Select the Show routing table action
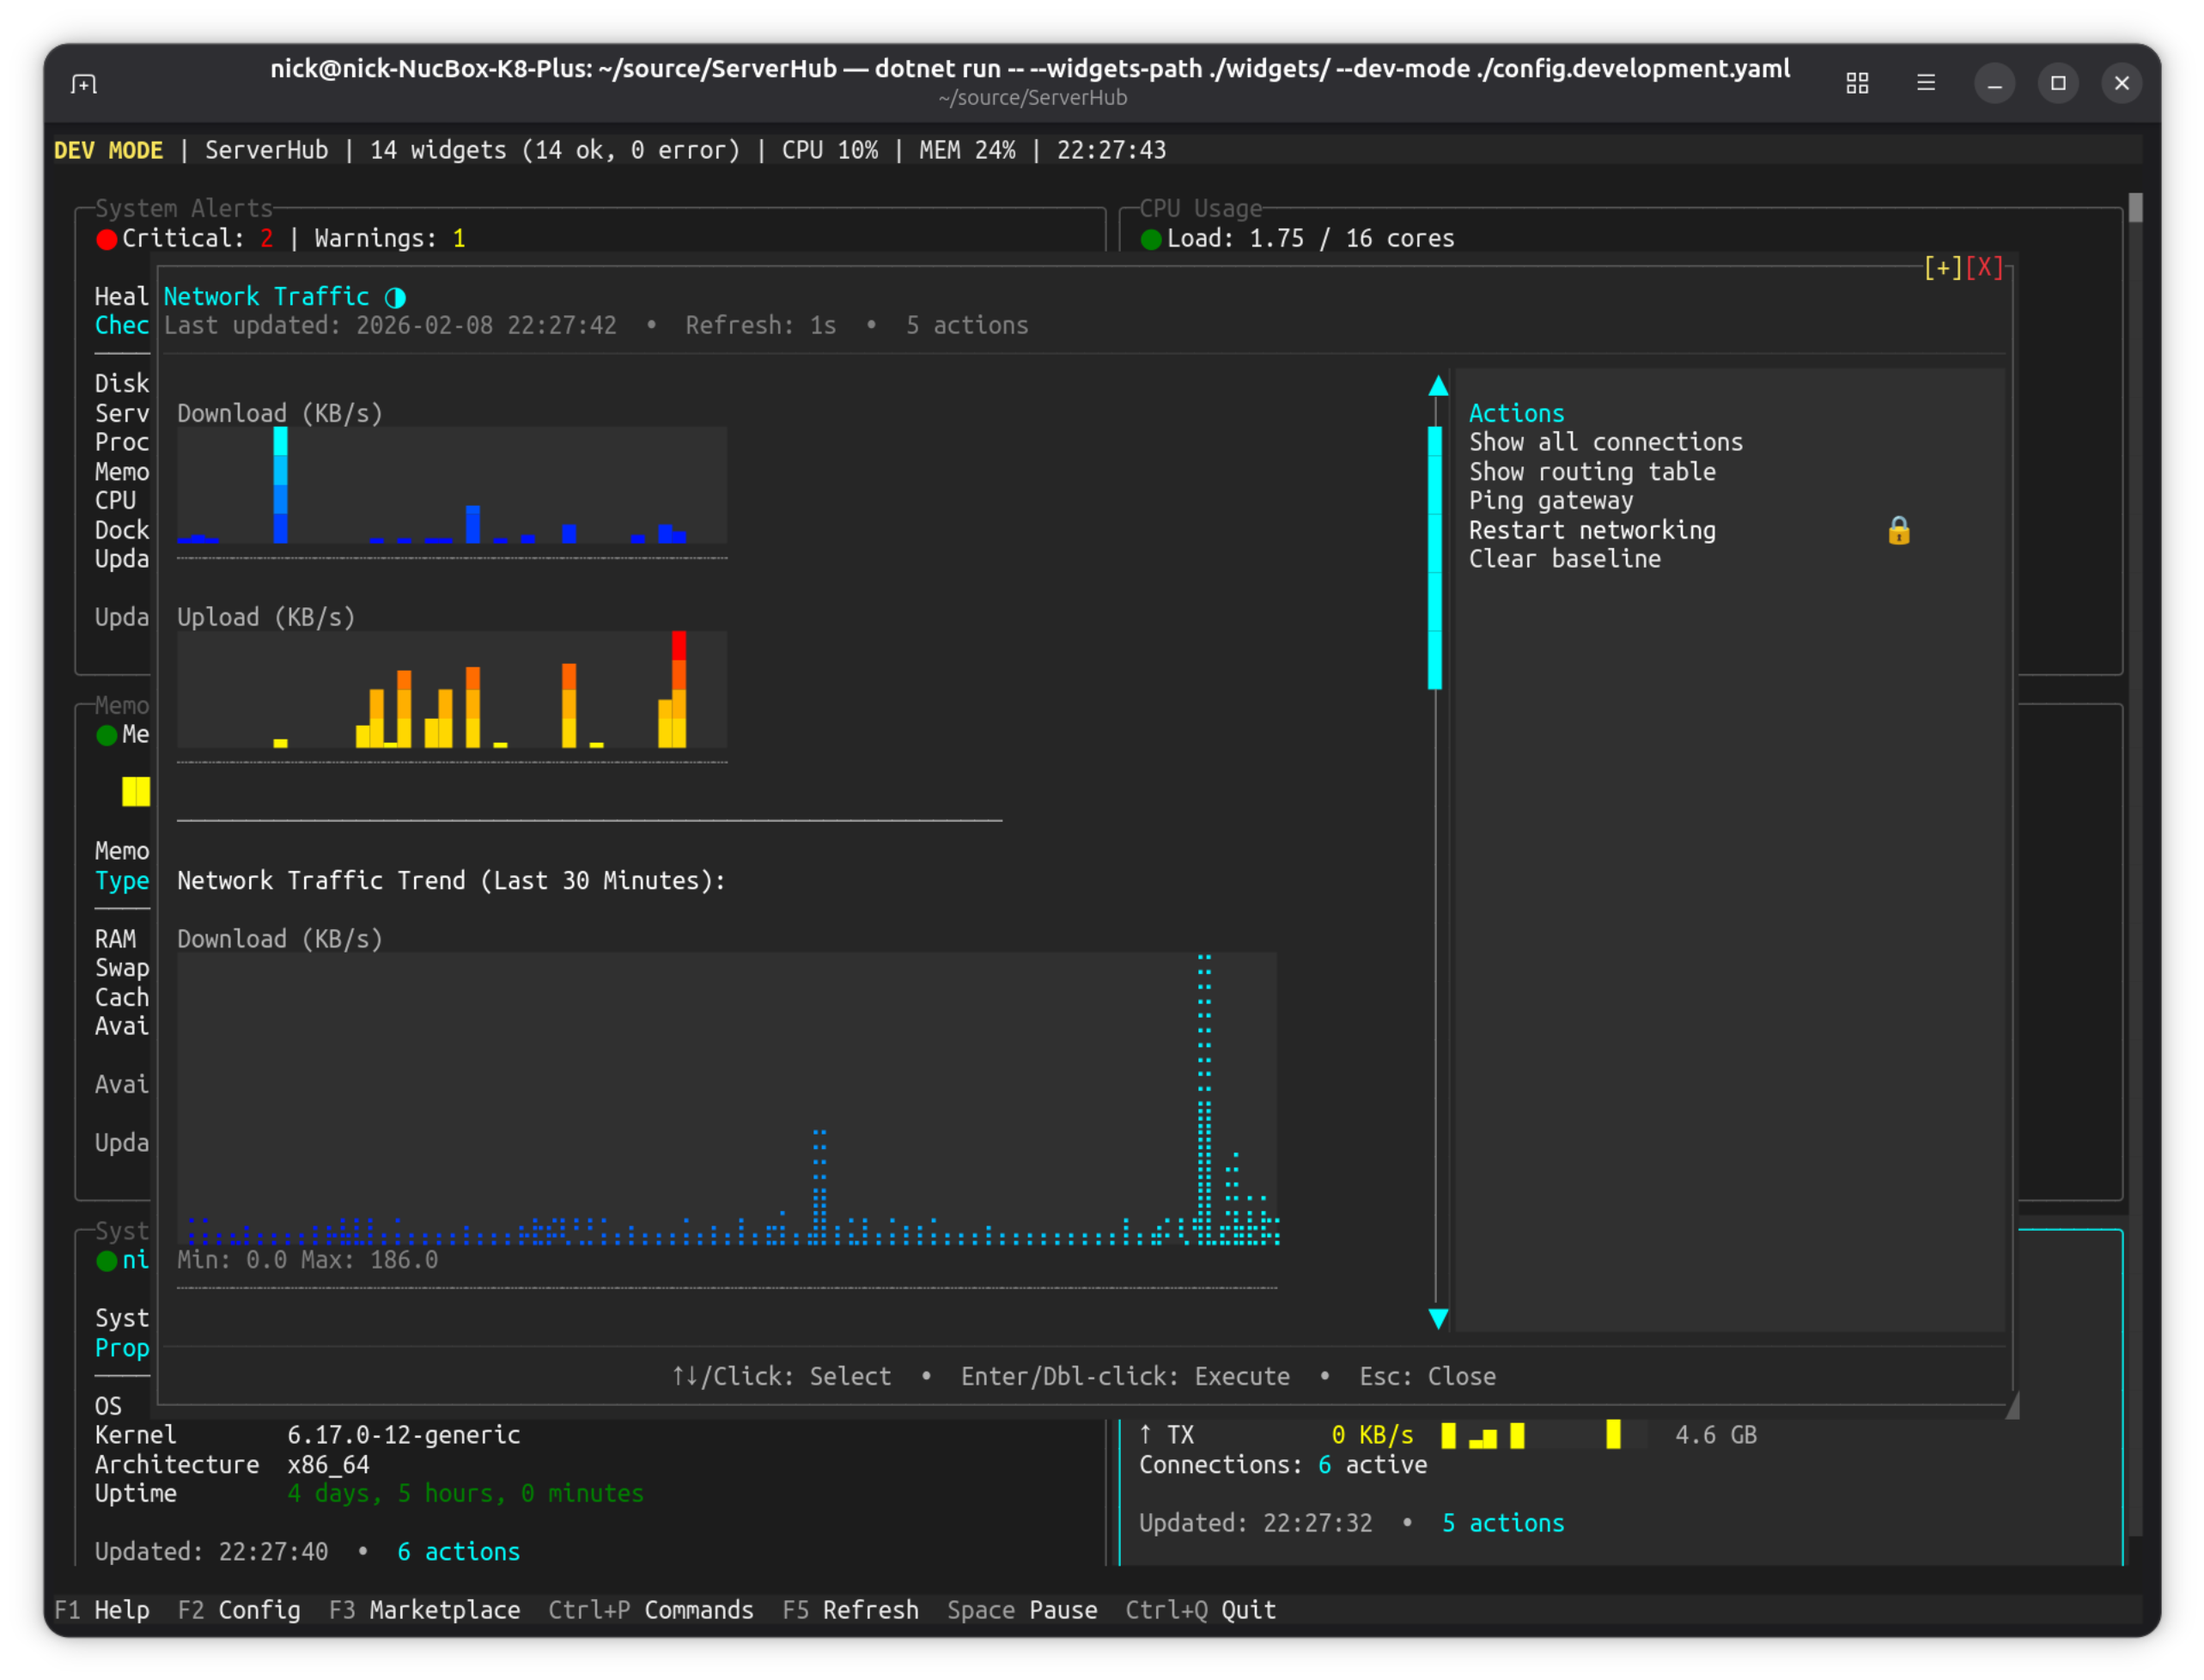This screenshot has width=2204, height=1680. click(x=1591, y=472)
